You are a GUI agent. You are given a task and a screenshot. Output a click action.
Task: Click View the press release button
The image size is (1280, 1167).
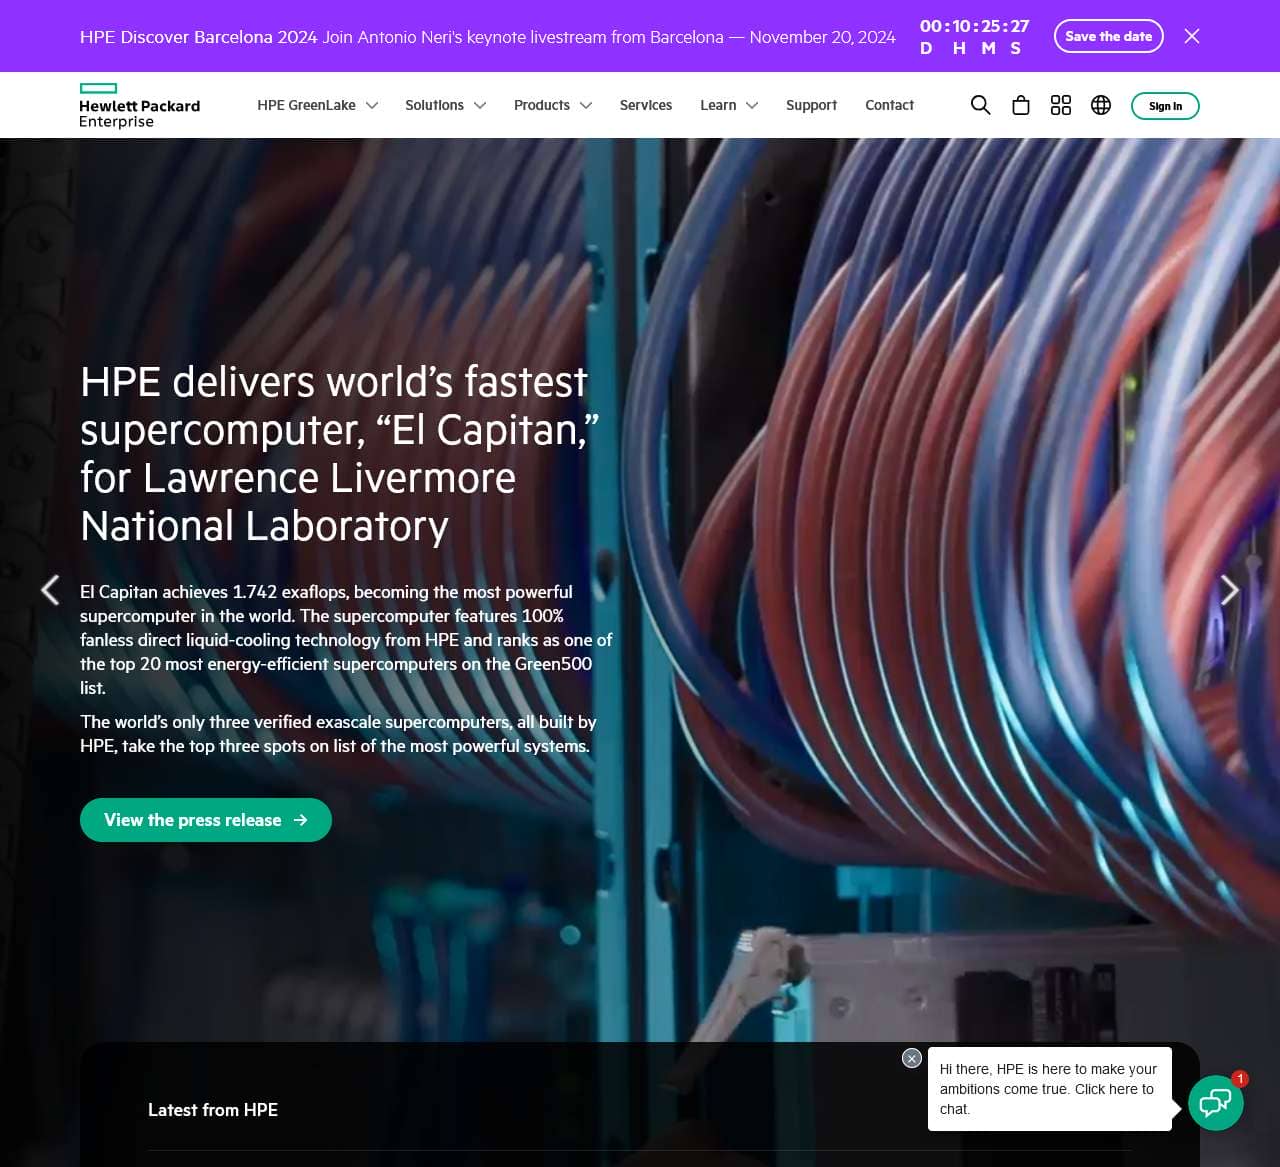pyautogui.click(x=205, y=820)
